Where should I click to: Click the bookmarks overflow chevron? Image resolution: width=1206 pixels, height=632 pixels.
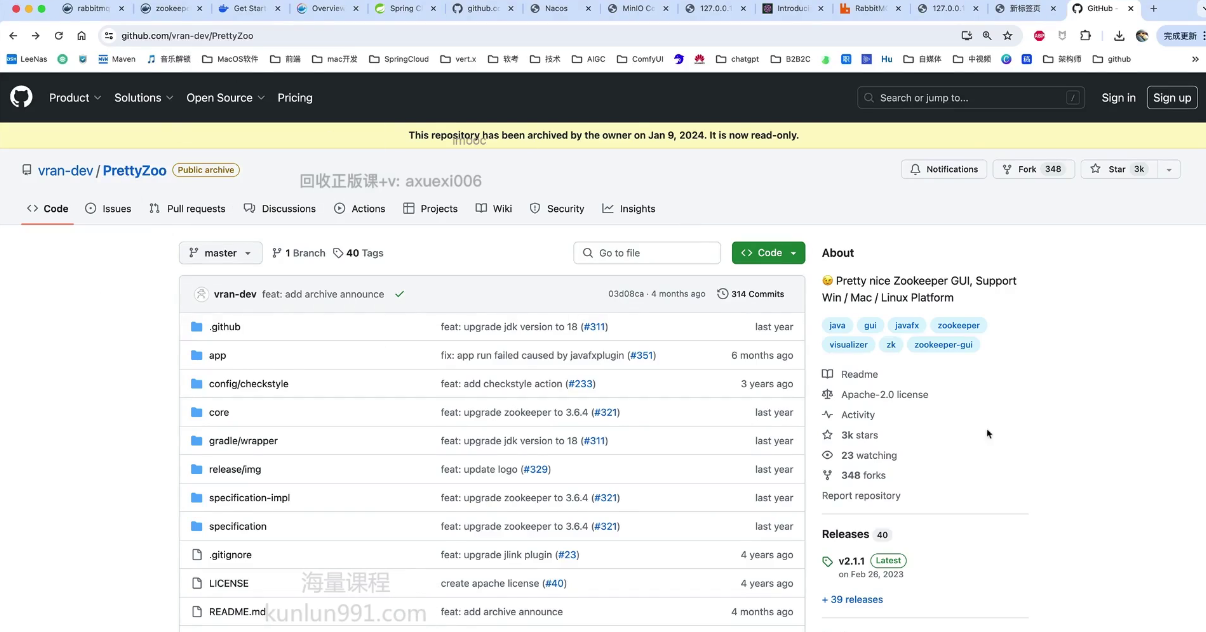tap(1195, 59)
